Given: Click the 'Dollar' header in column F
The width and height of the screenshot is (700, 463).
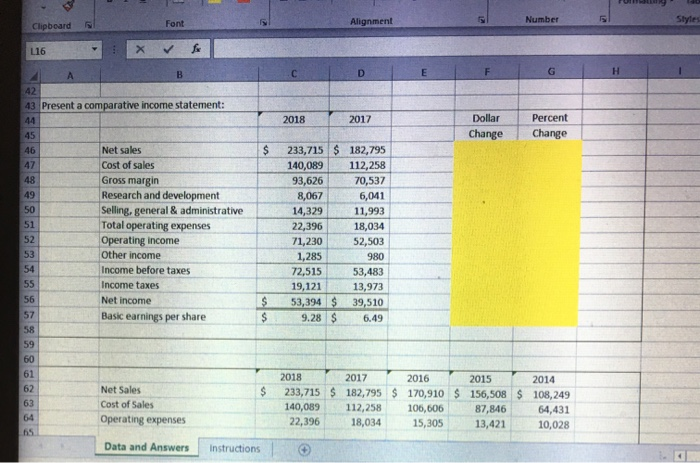Looking at the screenshot, I should 486,118.
